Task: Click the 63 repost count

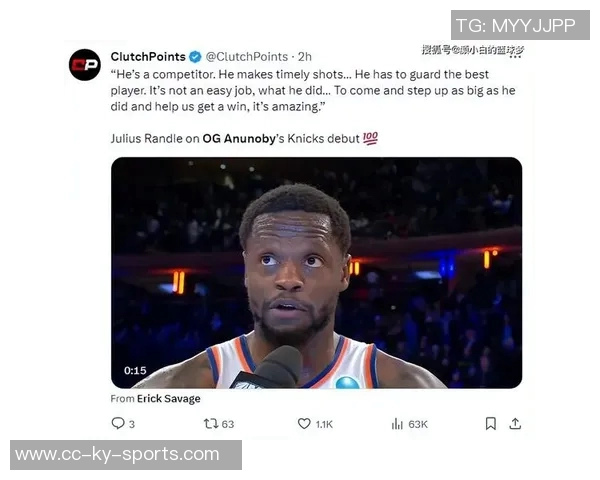Action: [x=228, y=424]
